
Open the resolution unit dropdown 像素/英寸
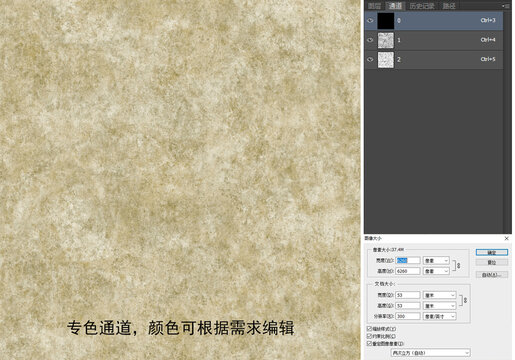[x=439, y=316]
